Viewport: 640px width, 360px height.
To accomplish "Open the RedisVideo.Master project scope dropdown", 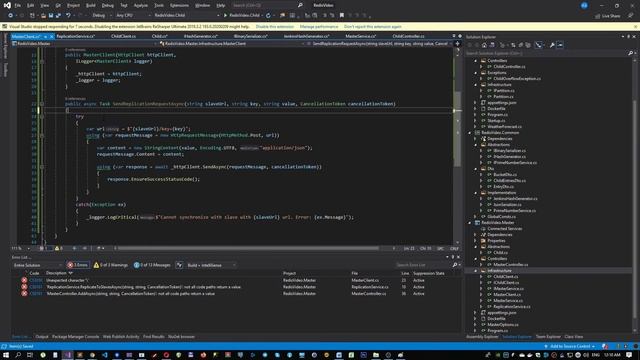I will [x=85, y=44].
